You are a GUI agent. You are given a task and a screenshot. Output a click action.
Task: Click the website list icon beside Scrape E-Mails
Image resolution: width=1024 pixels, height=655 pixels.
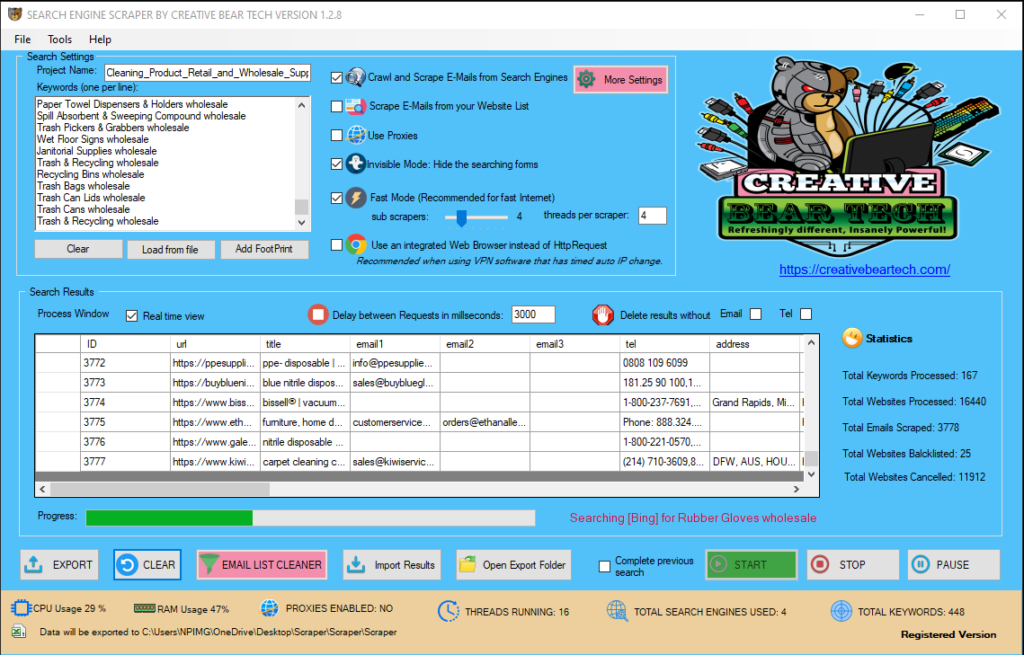(x=355, y=106)
